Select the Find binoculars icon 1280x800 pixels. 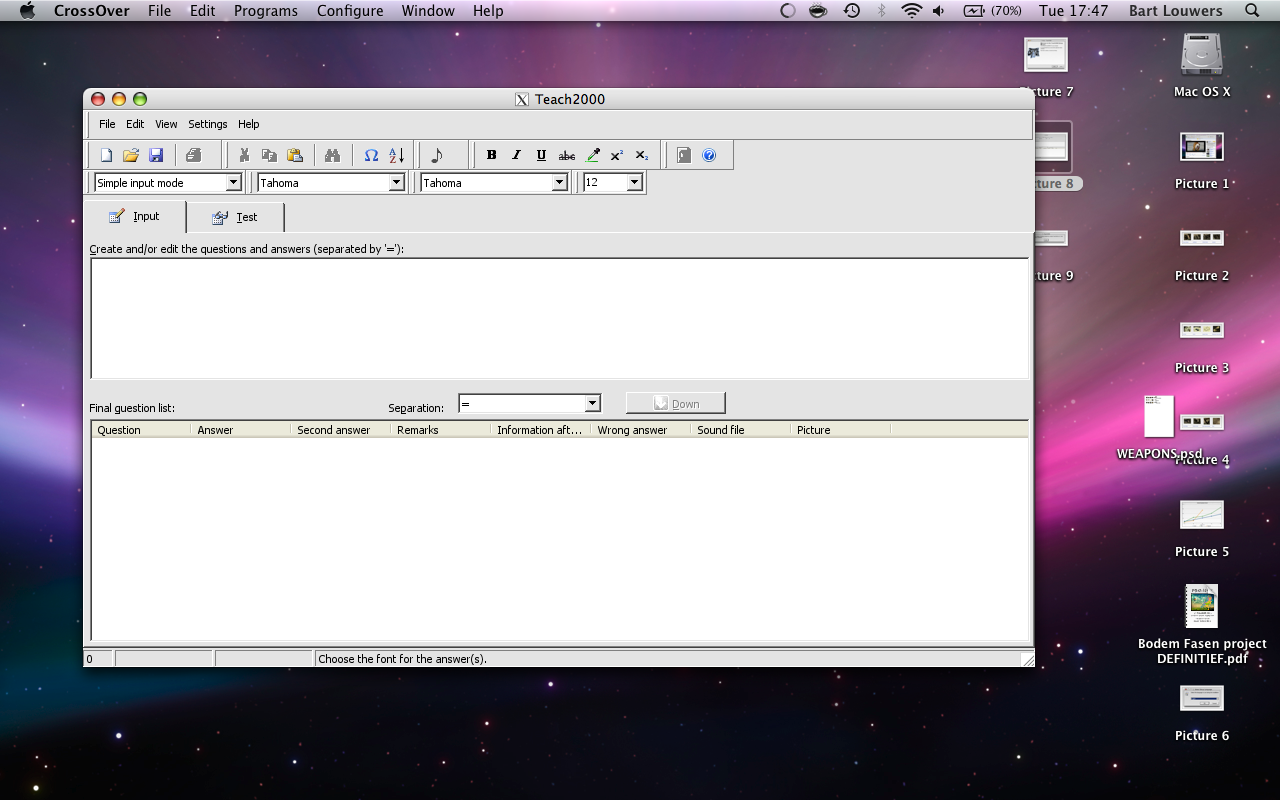[333, 154]
